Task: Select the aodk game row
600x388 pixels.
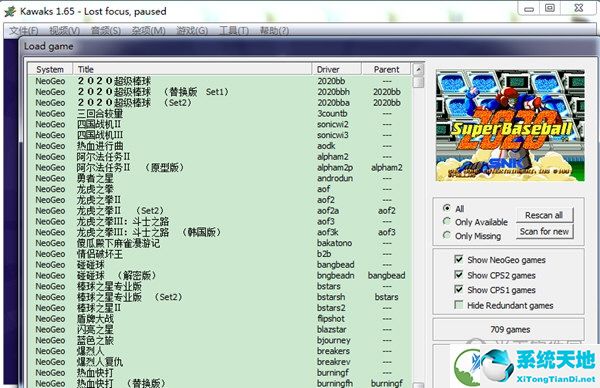Action: point(220,146)
